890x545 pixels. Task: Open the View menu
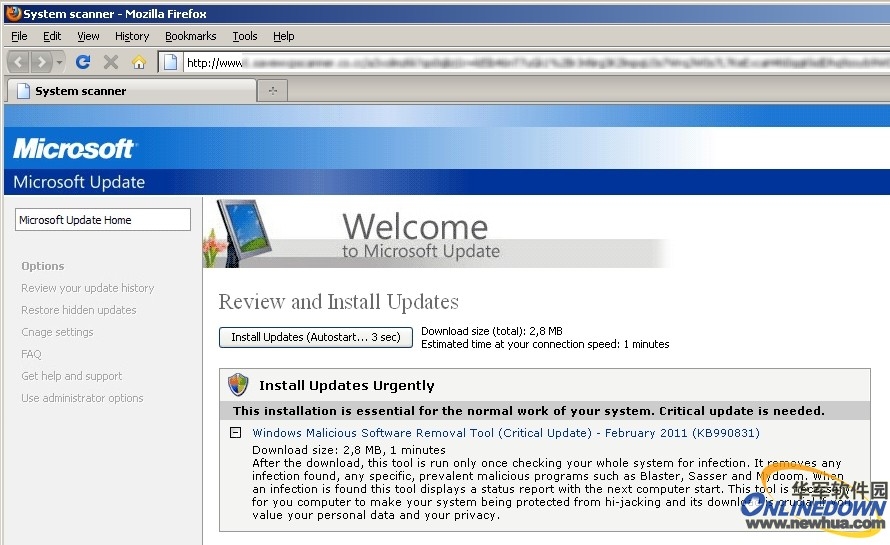coord(88,36)
